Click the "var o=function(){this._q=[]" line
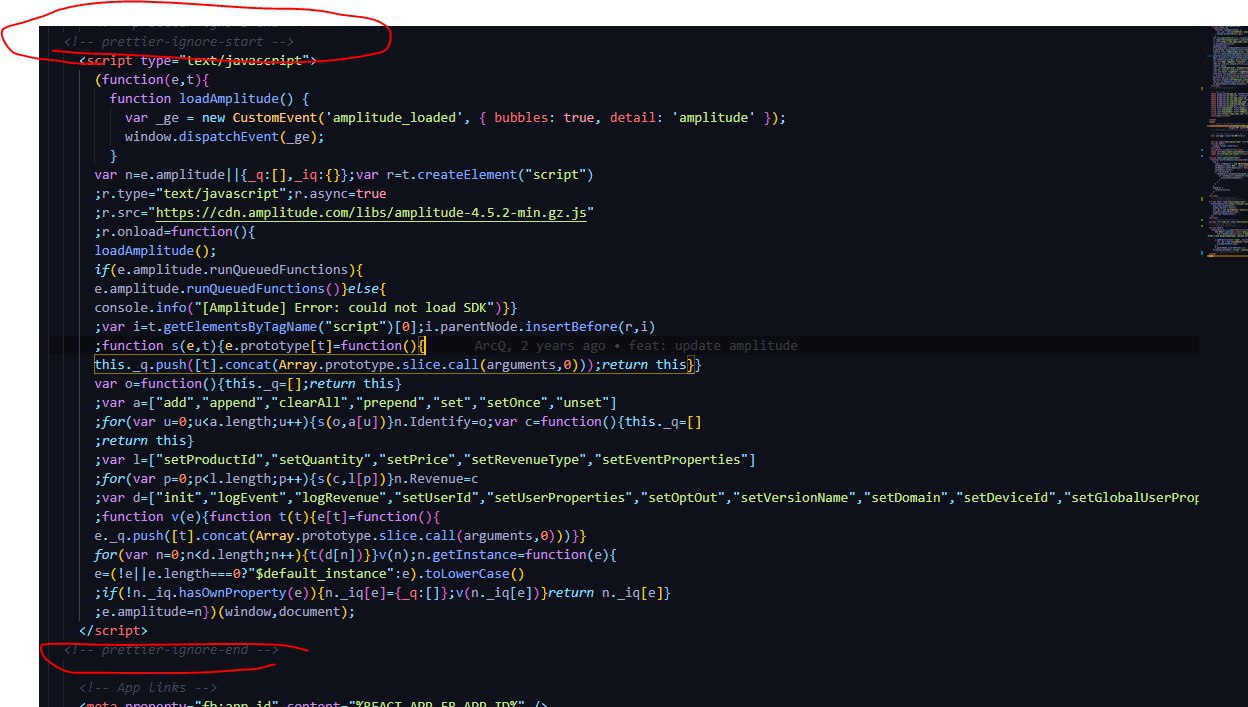 click(x=247, y=384)
